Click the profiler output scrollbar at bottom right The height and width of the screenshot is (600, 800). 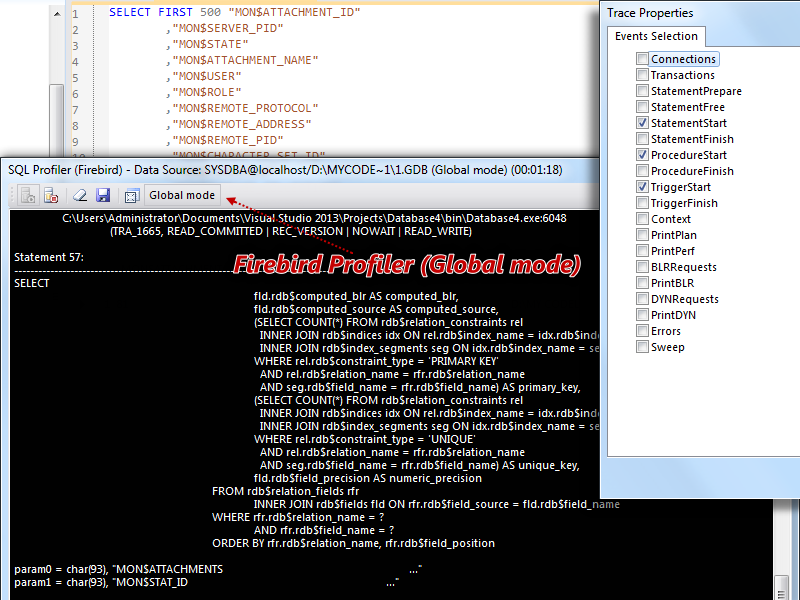[781, 587]
